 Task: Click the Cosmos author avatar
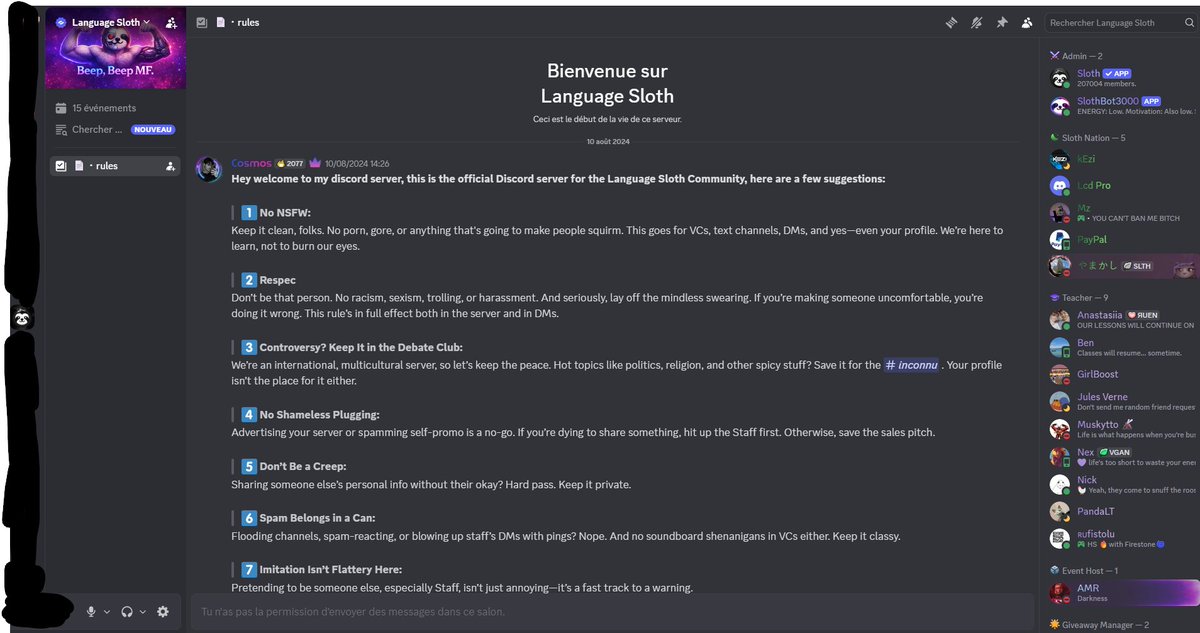point(208,168)
